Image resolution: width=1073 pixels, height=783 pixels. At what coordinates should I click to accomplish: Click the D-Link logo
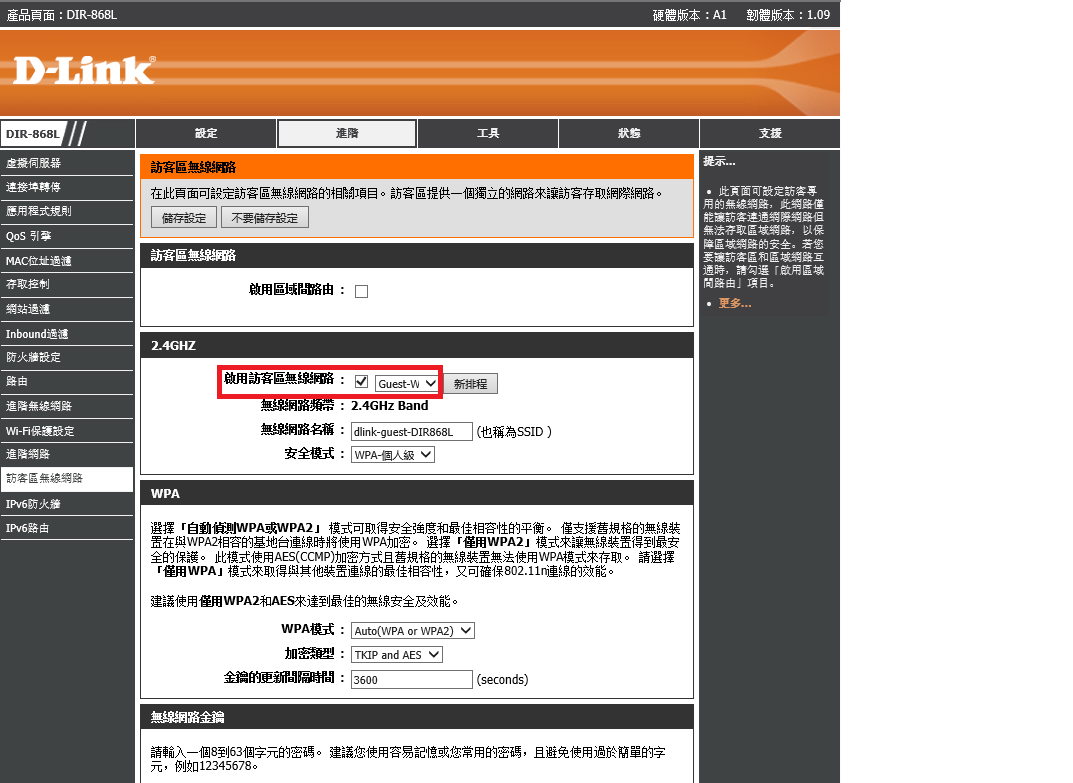(x=84, y=70)
